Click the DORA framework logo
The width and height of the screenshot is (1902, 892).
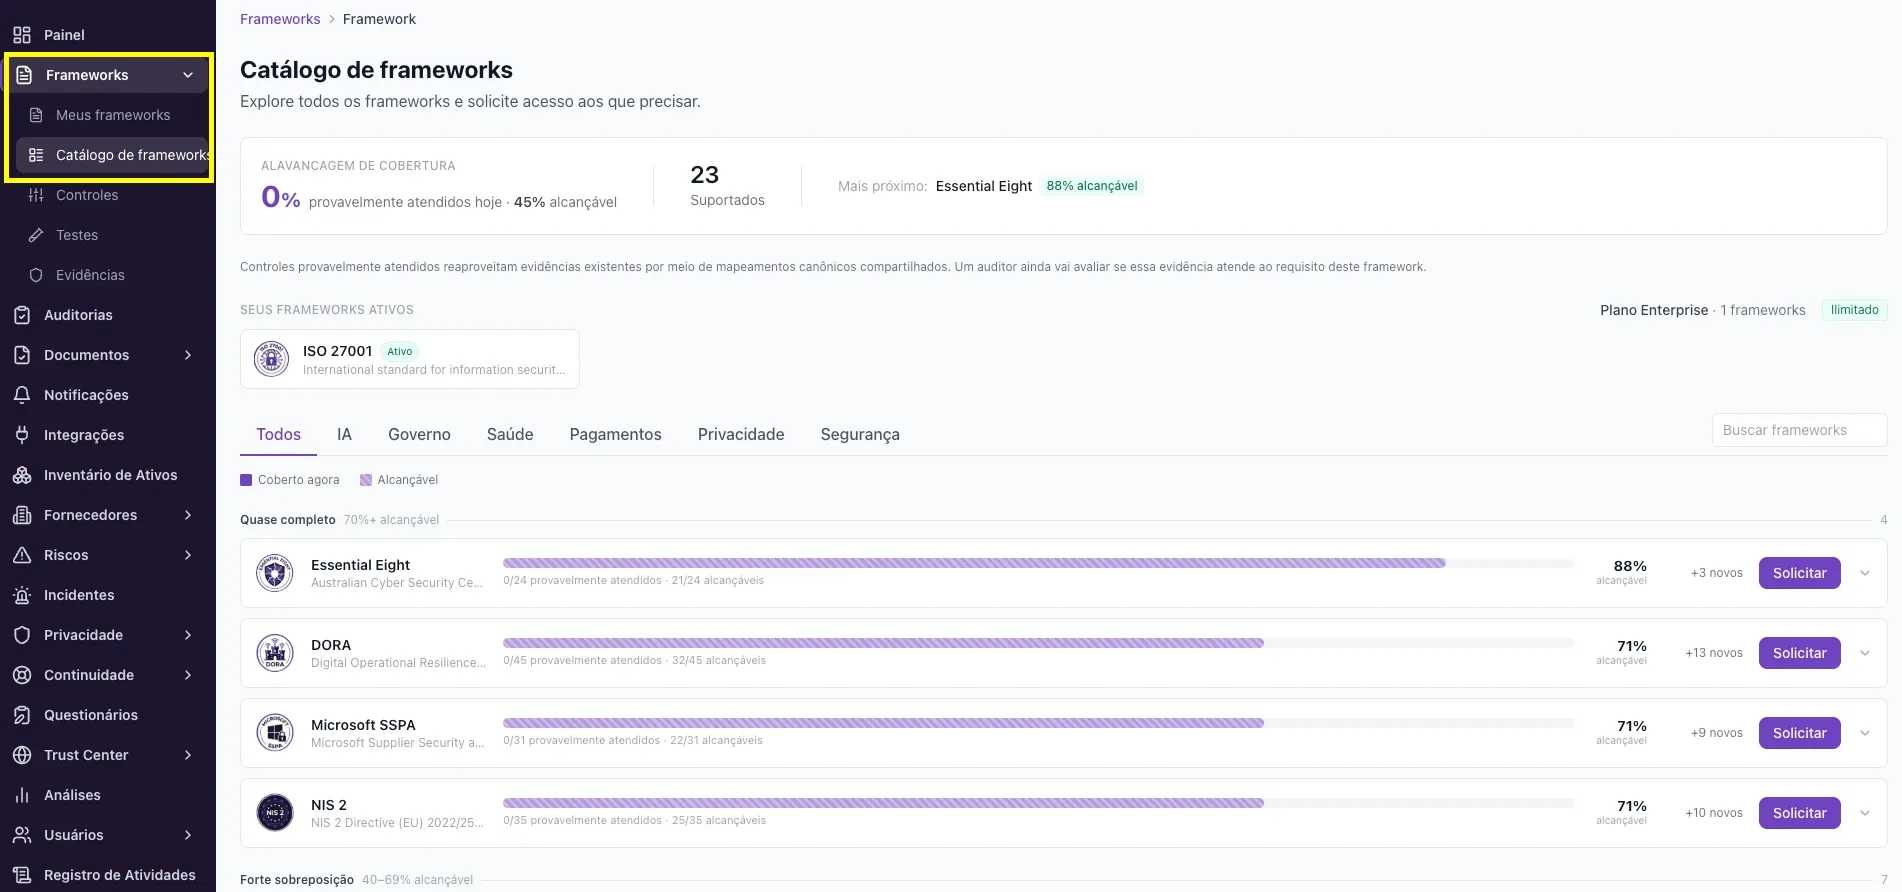tap(275, 653)
